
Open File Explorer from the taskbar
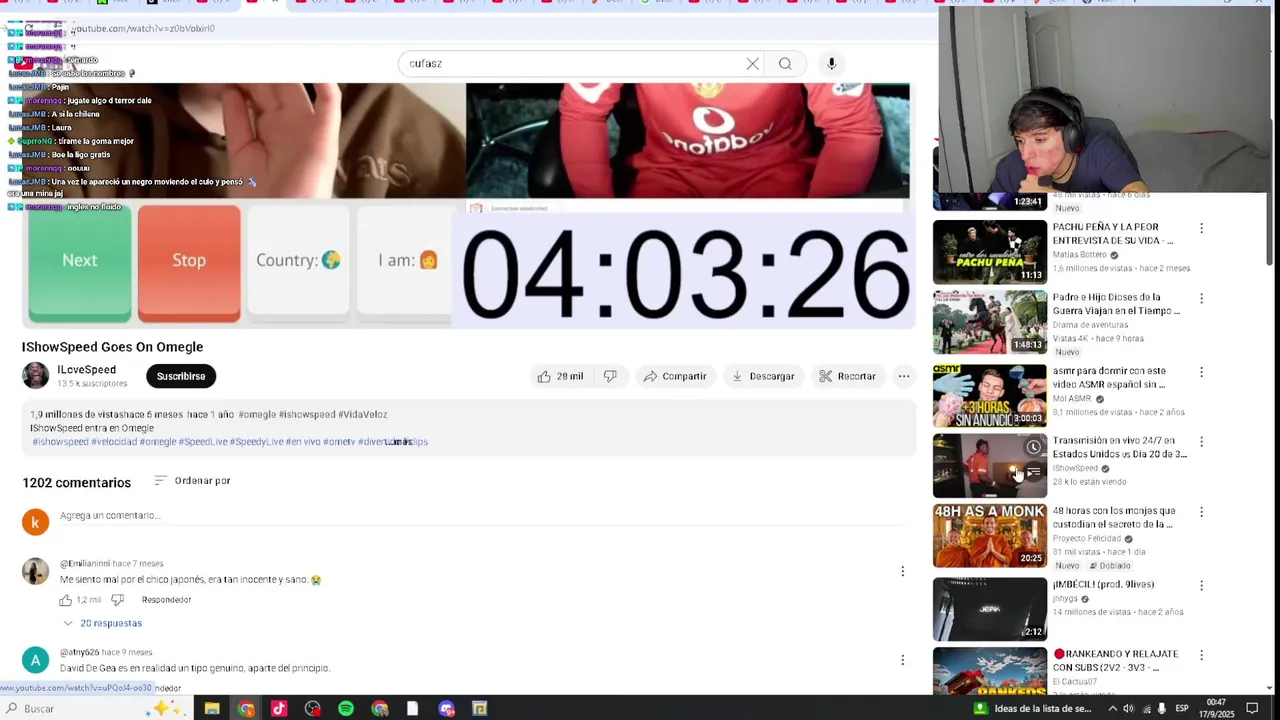pos(212,709)
